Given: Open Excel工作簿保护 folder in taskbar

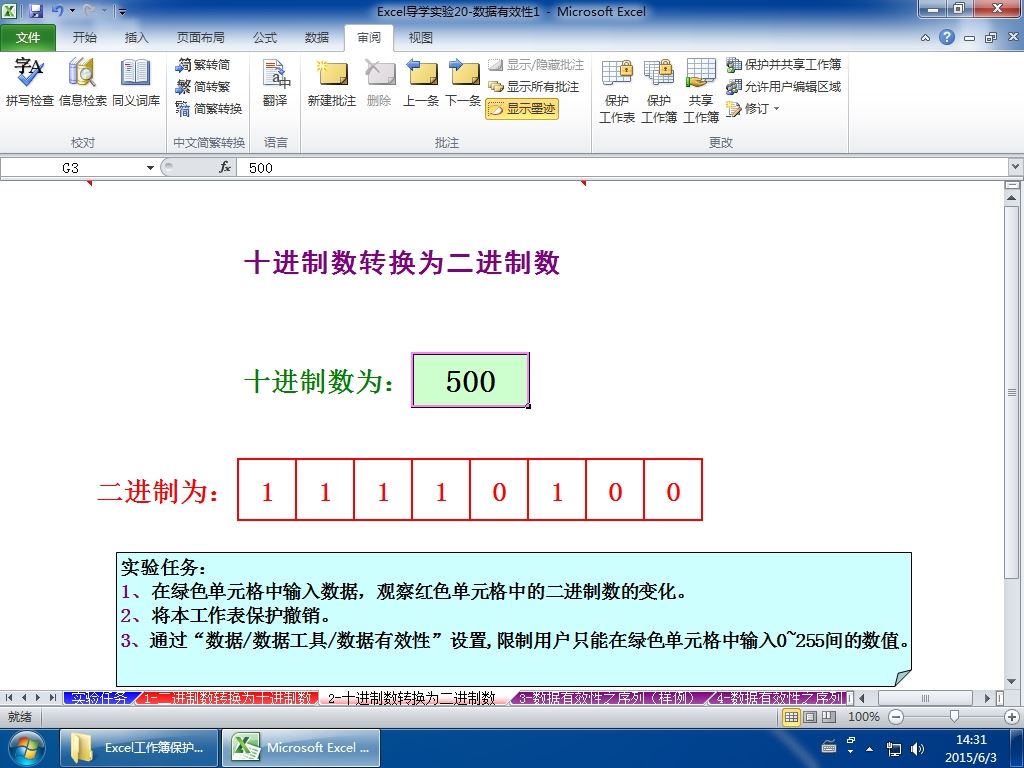Looking at the screenshot, I should pos(138,748).
